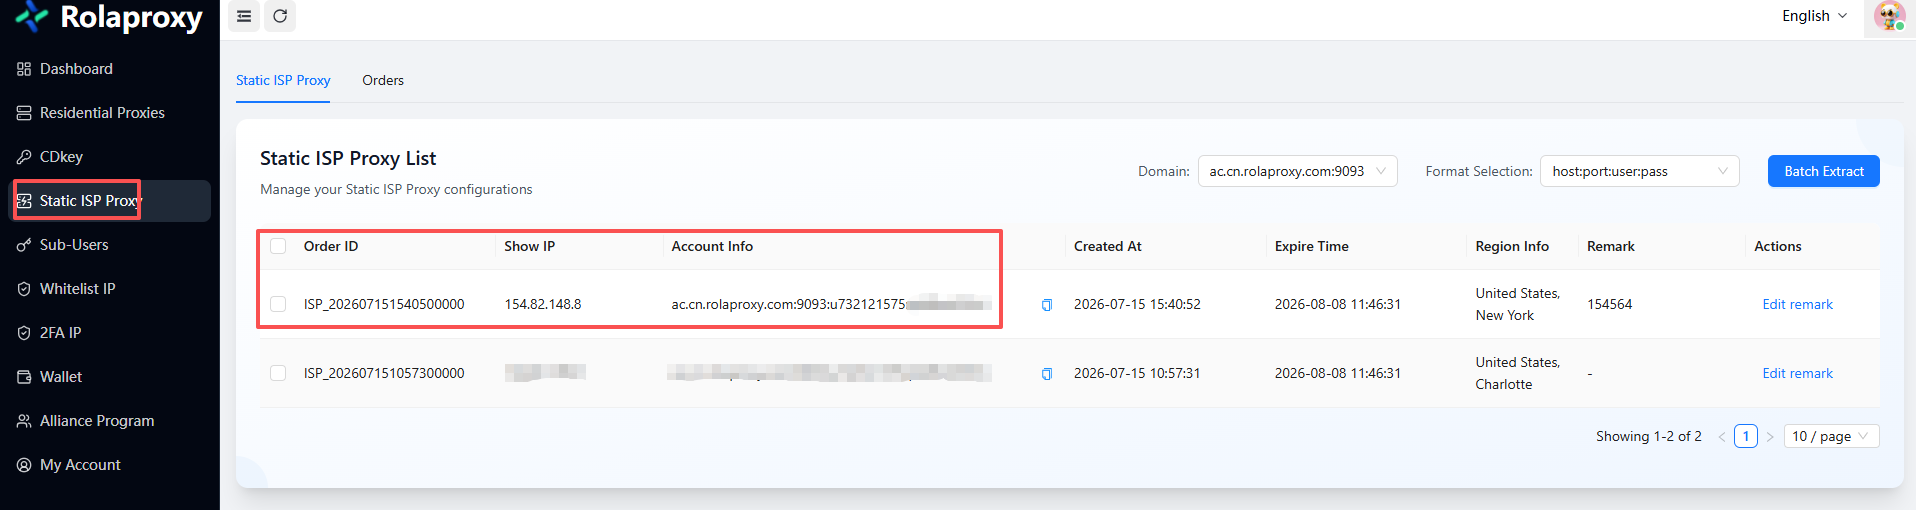Click the Created At column header

pyautogui.click(x=1107, y=246)
